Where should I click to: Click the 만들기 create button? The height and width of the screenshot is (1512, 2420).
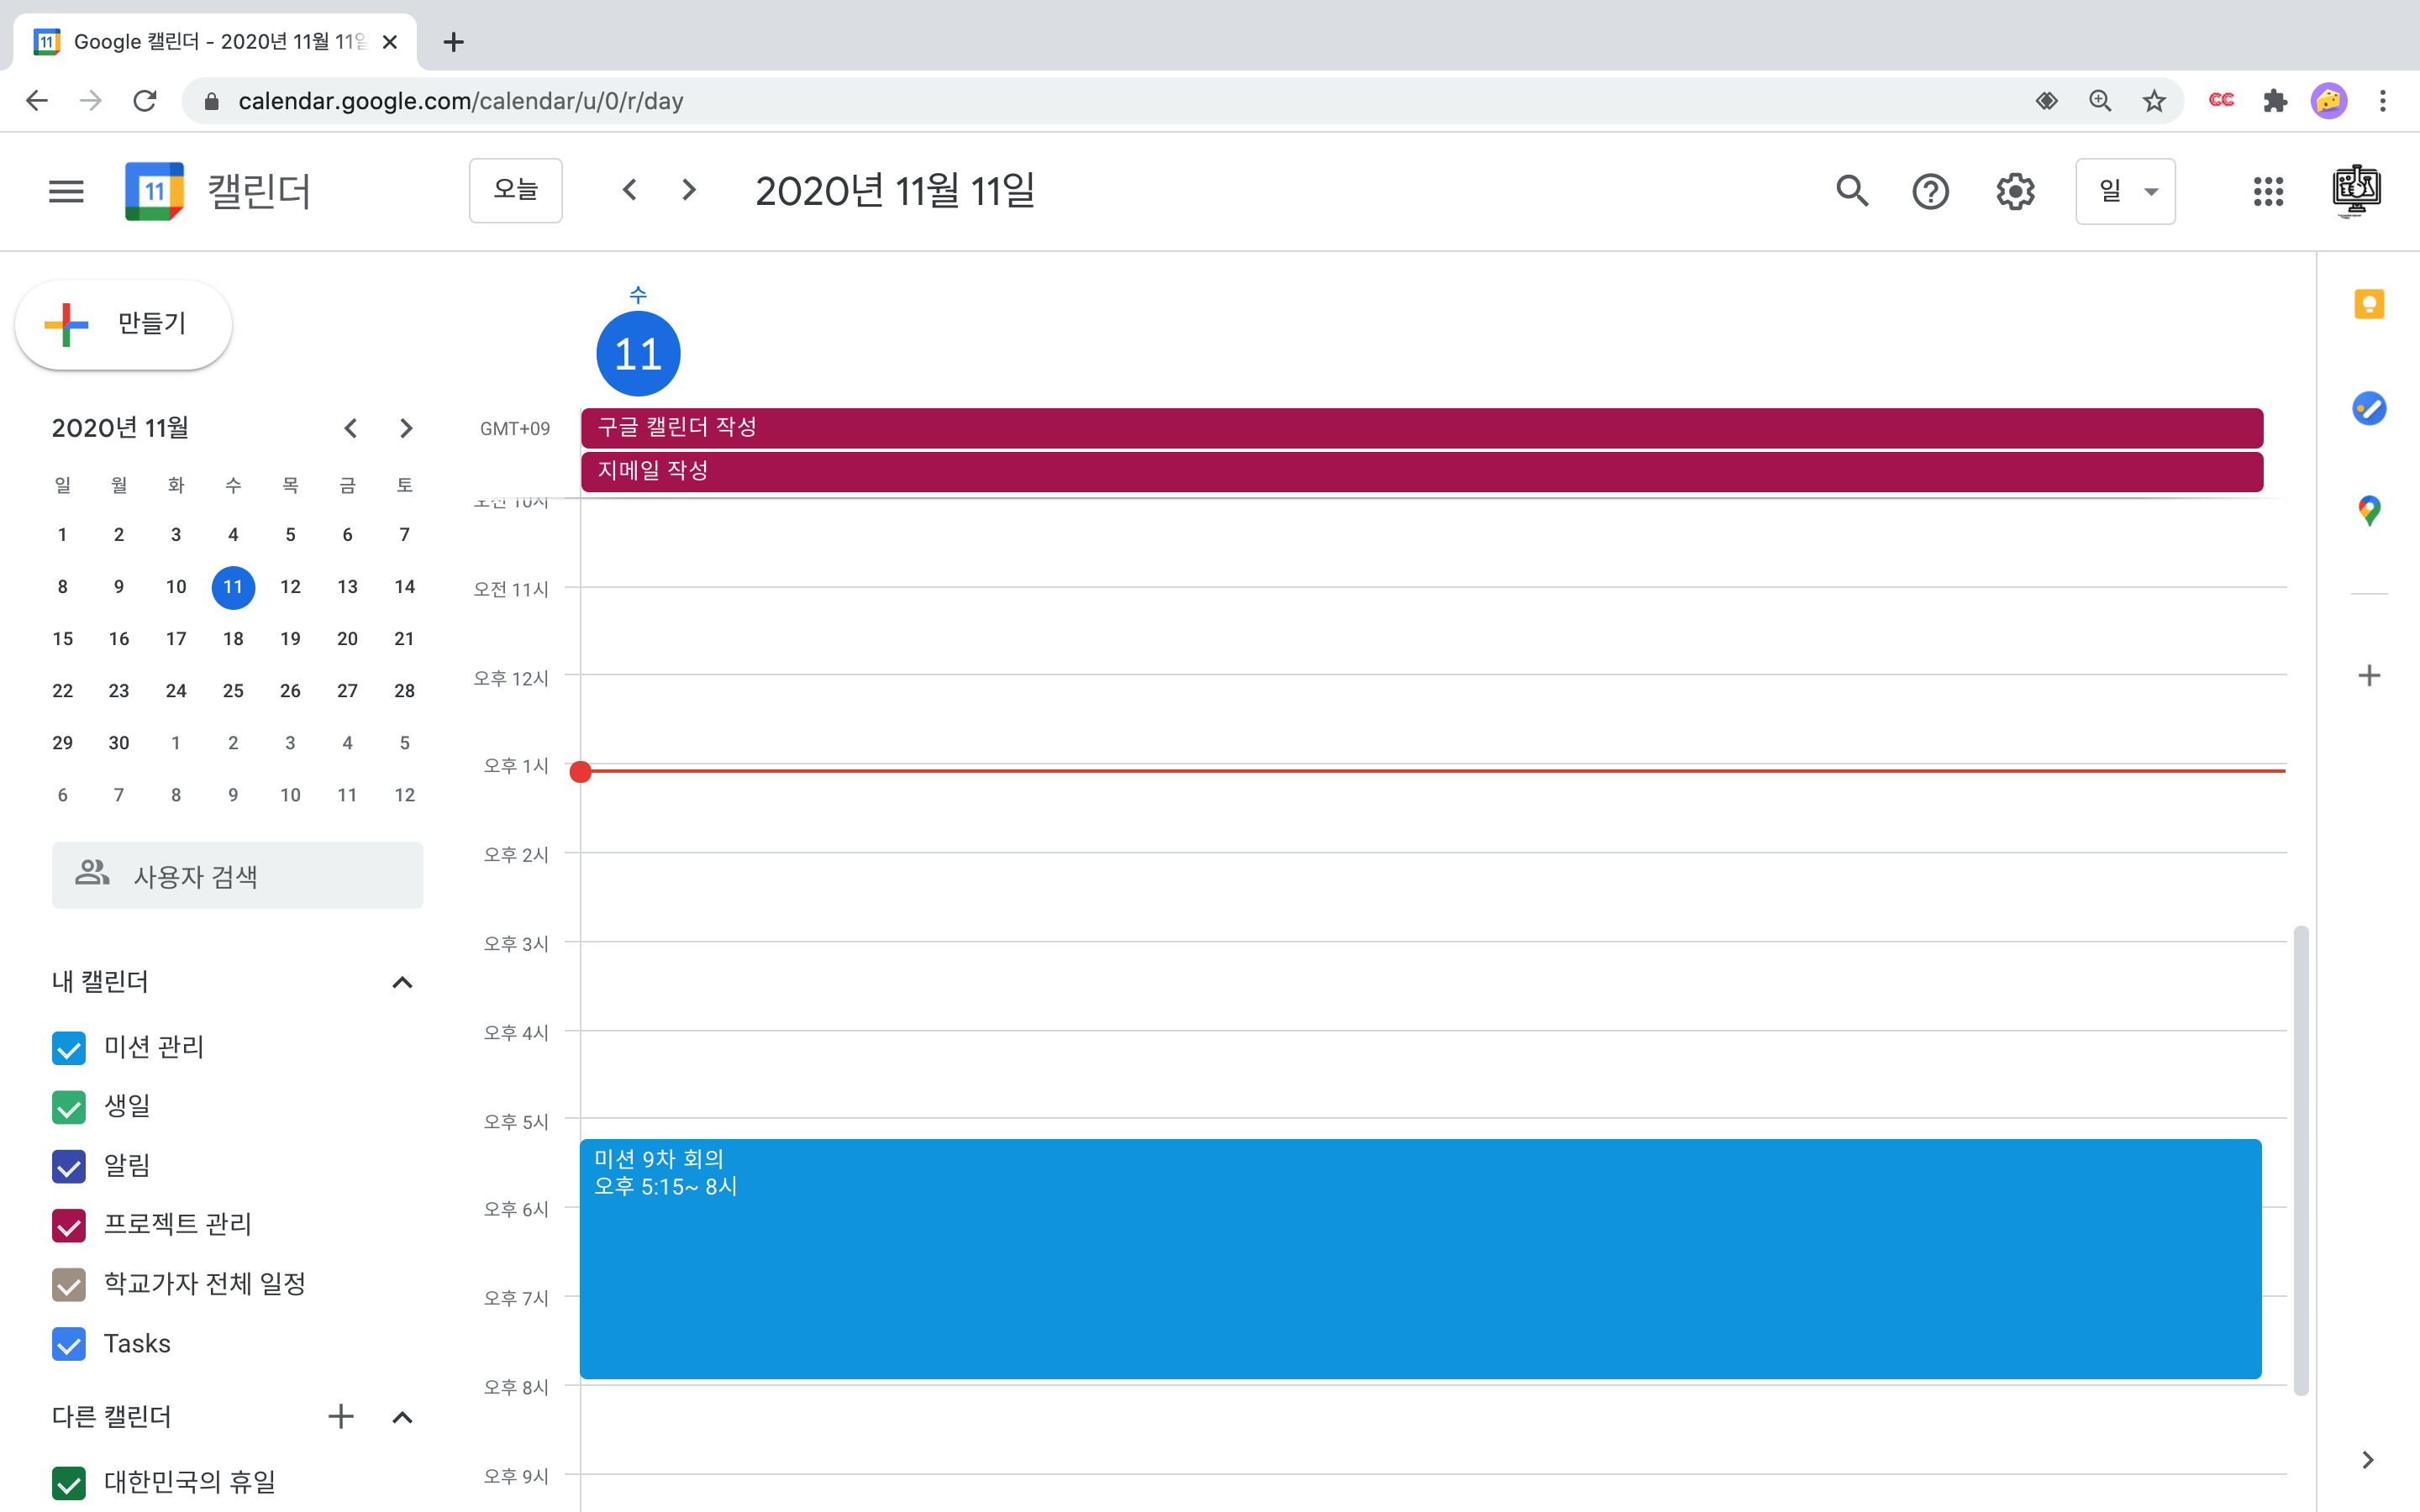(x=124, y=324)
